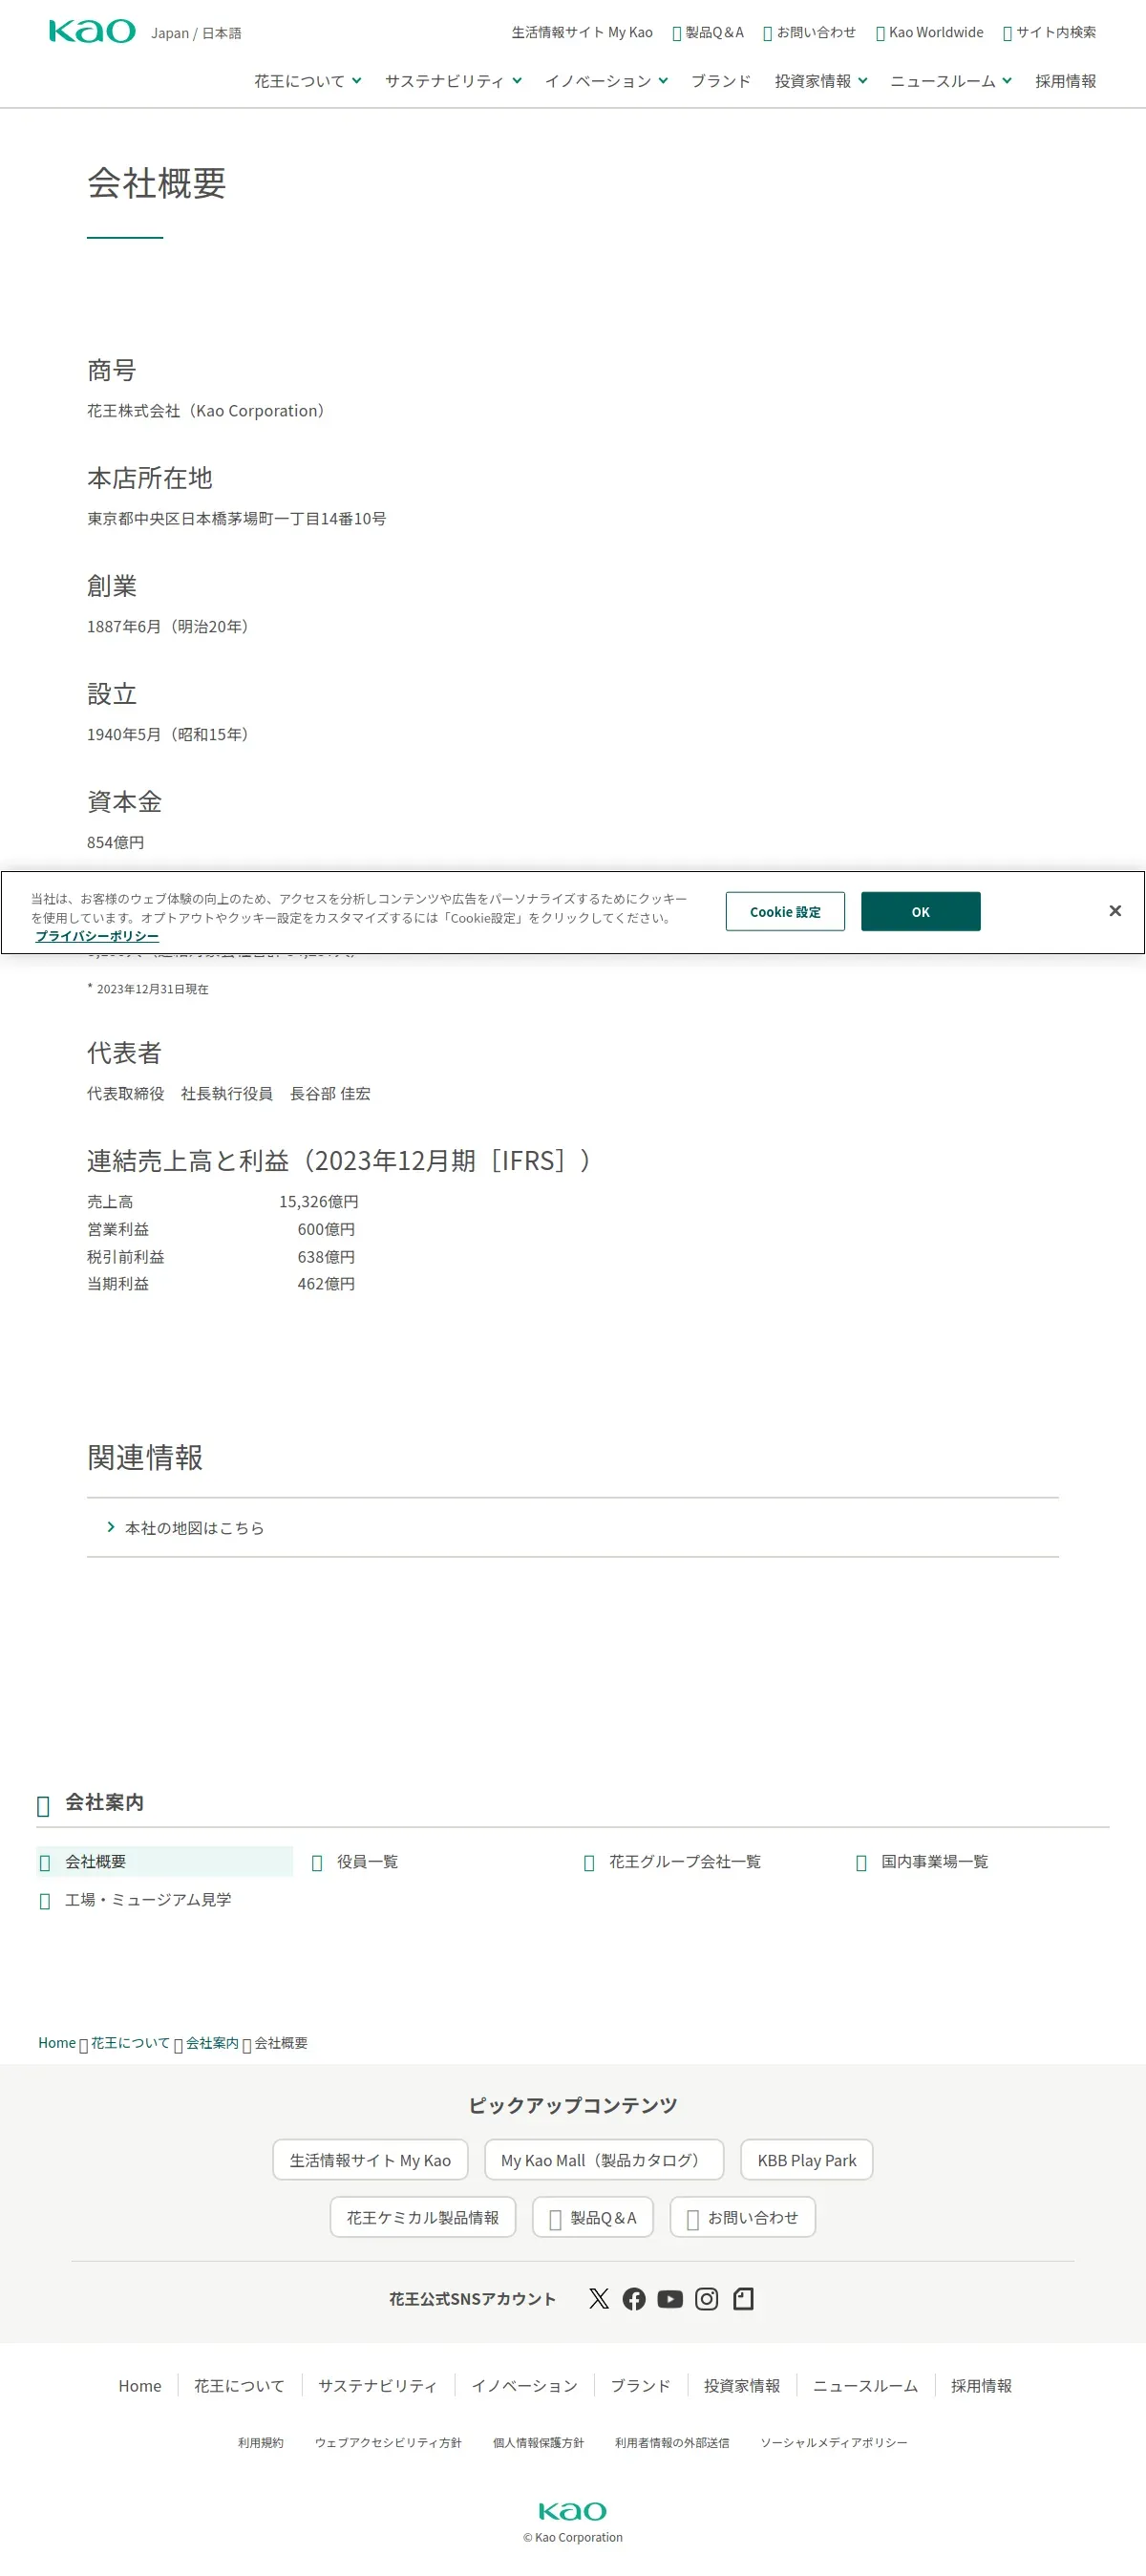Open the X (Twitter) social account icon

click(x=599, y=2298)
